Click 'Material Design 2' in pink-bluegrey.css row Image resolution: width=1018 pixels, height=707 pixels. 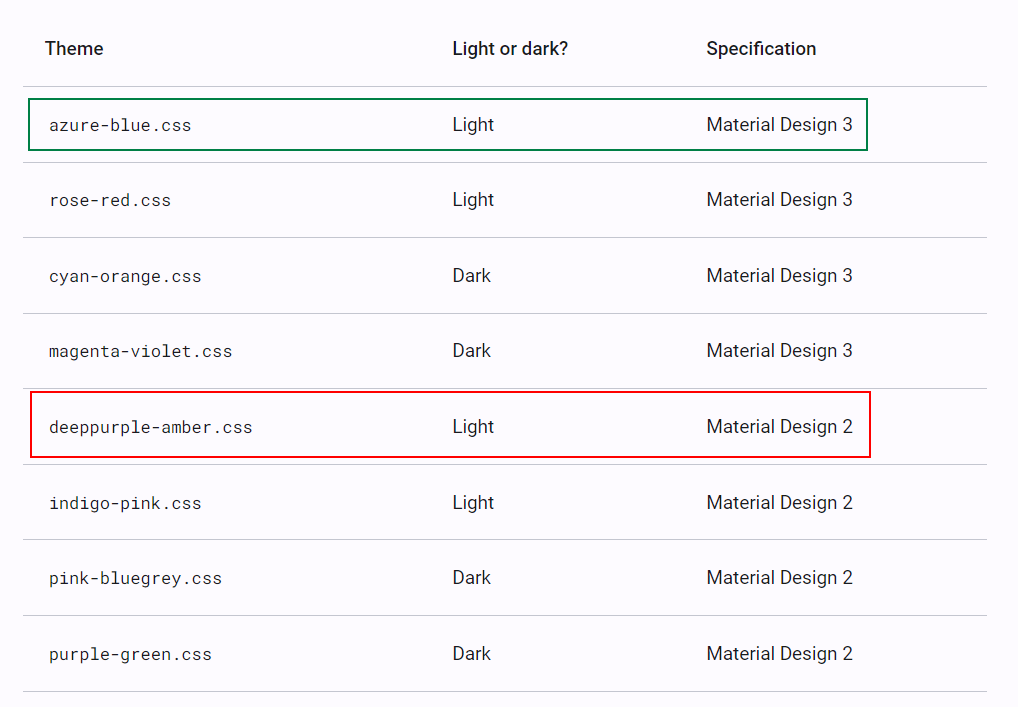pyautogui.click(x=779, y=578)
